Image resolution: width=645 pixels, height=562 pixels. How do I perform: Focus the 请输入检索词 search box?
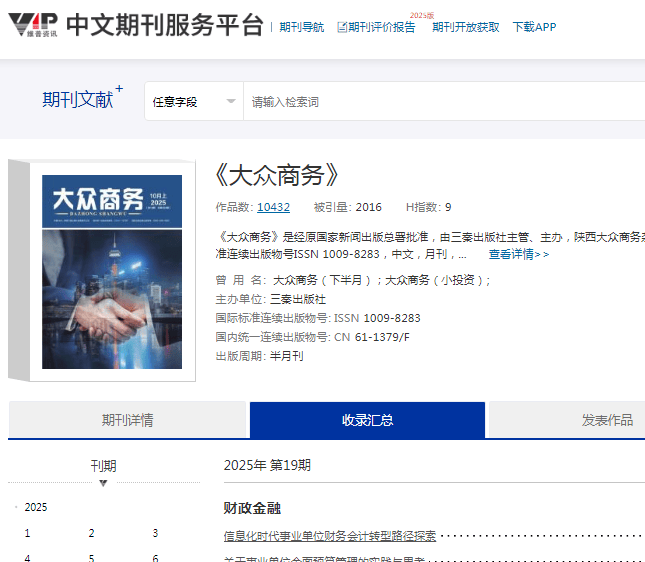click(440, 102)
